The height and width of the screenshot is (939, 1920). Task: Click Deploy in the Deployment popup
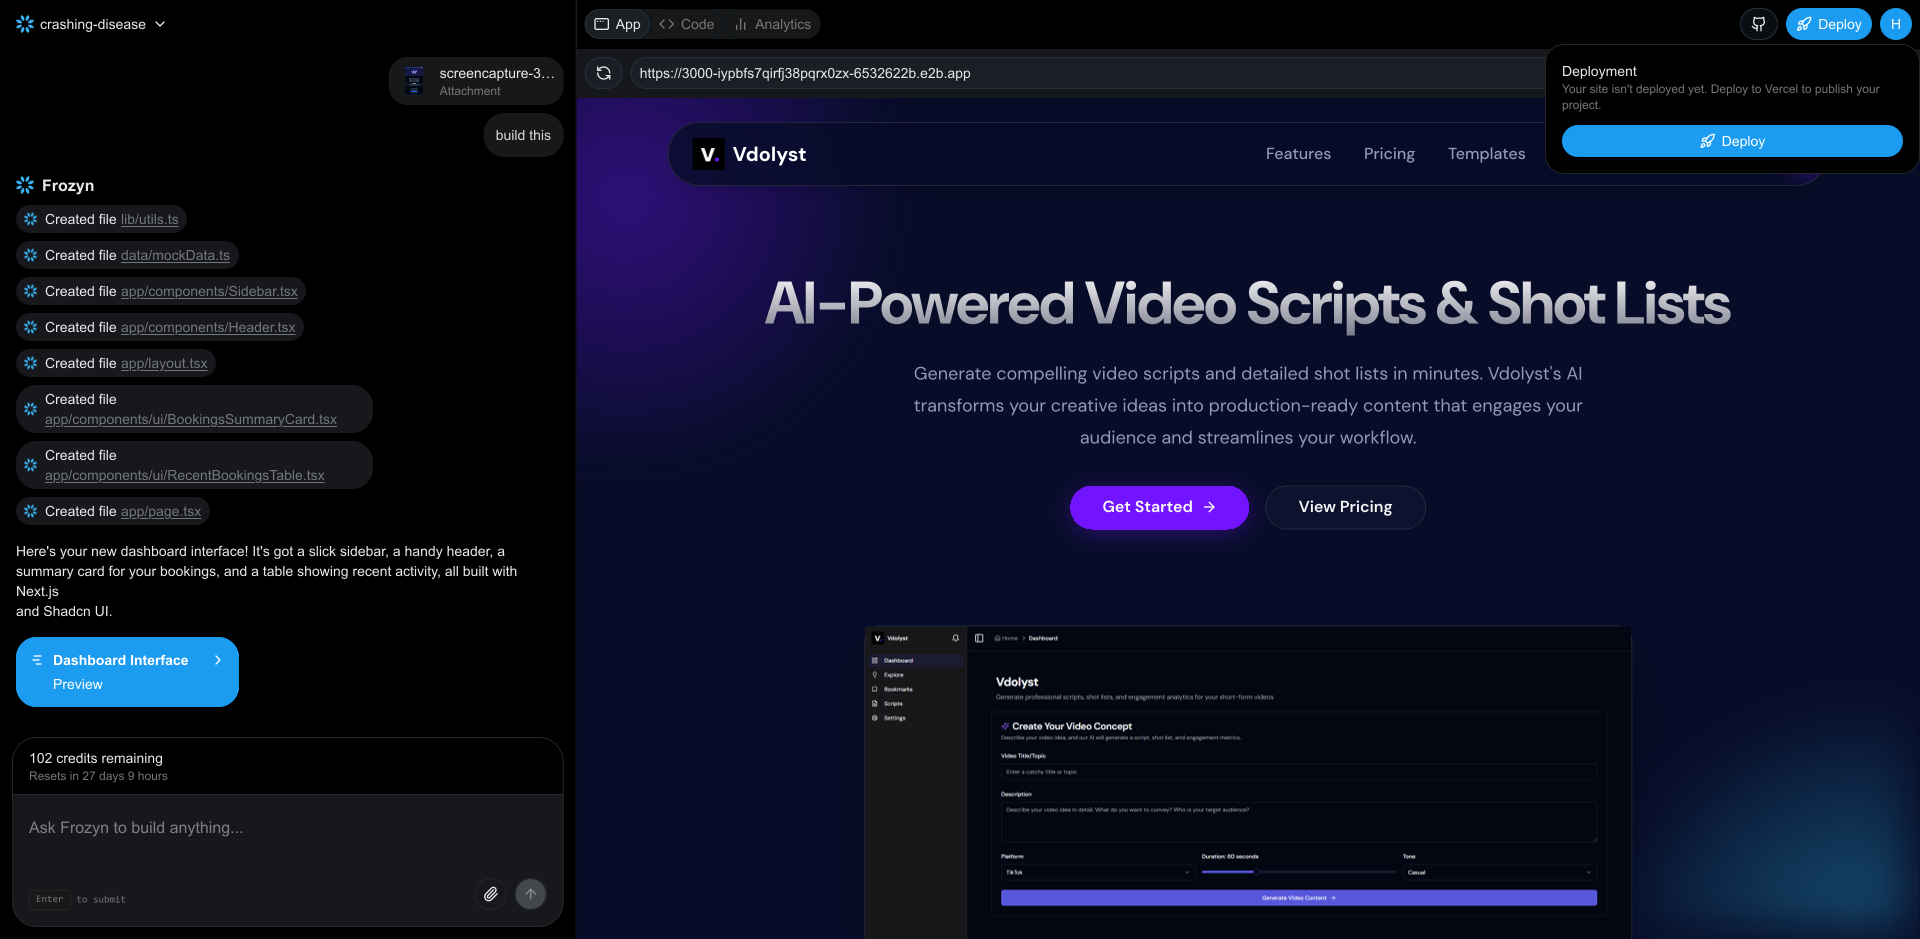tap(1732, 141)
